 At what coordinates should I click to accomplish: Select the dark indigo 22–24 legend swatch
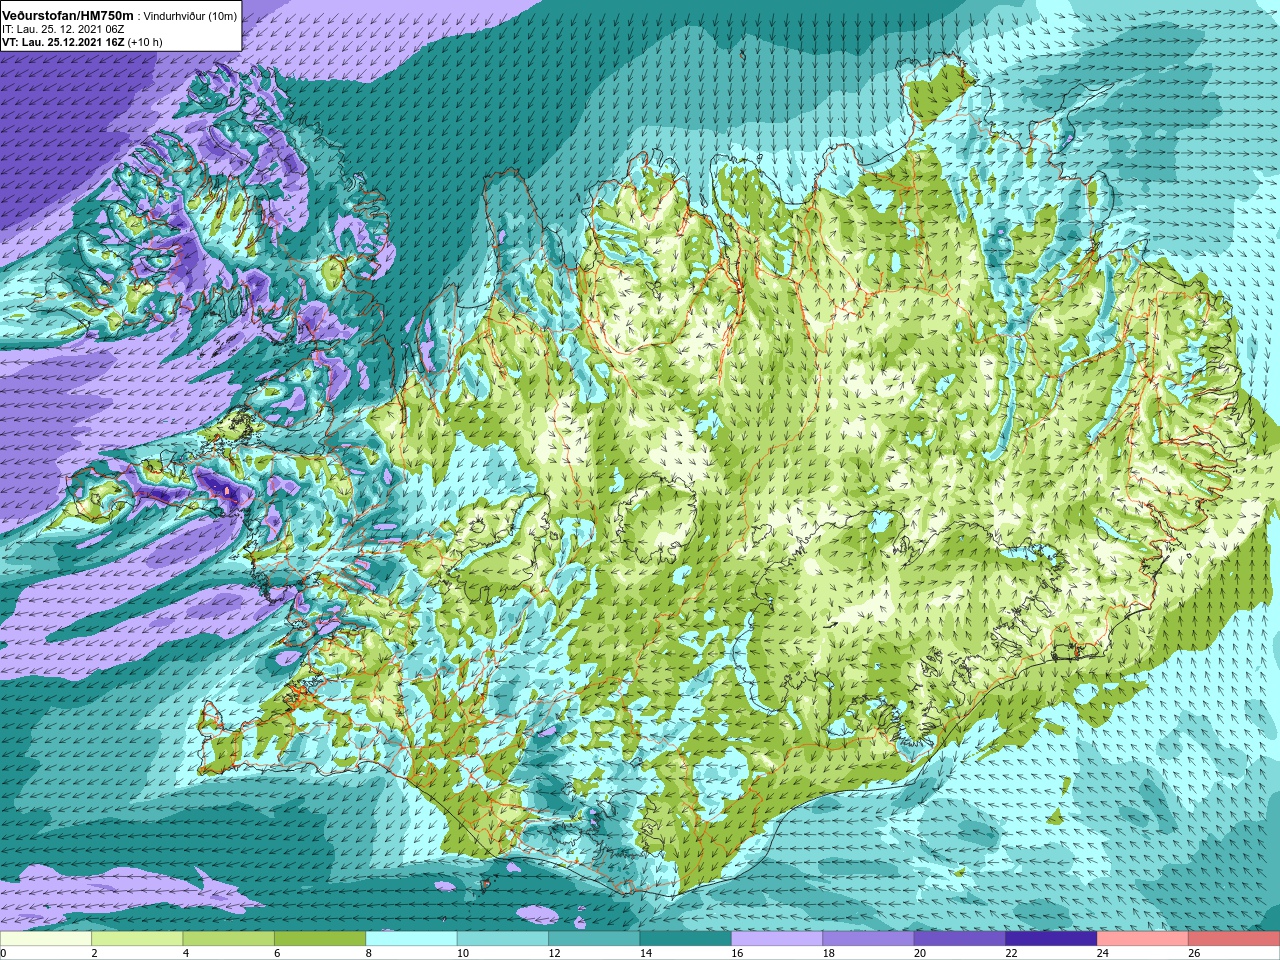(1051, 939)
